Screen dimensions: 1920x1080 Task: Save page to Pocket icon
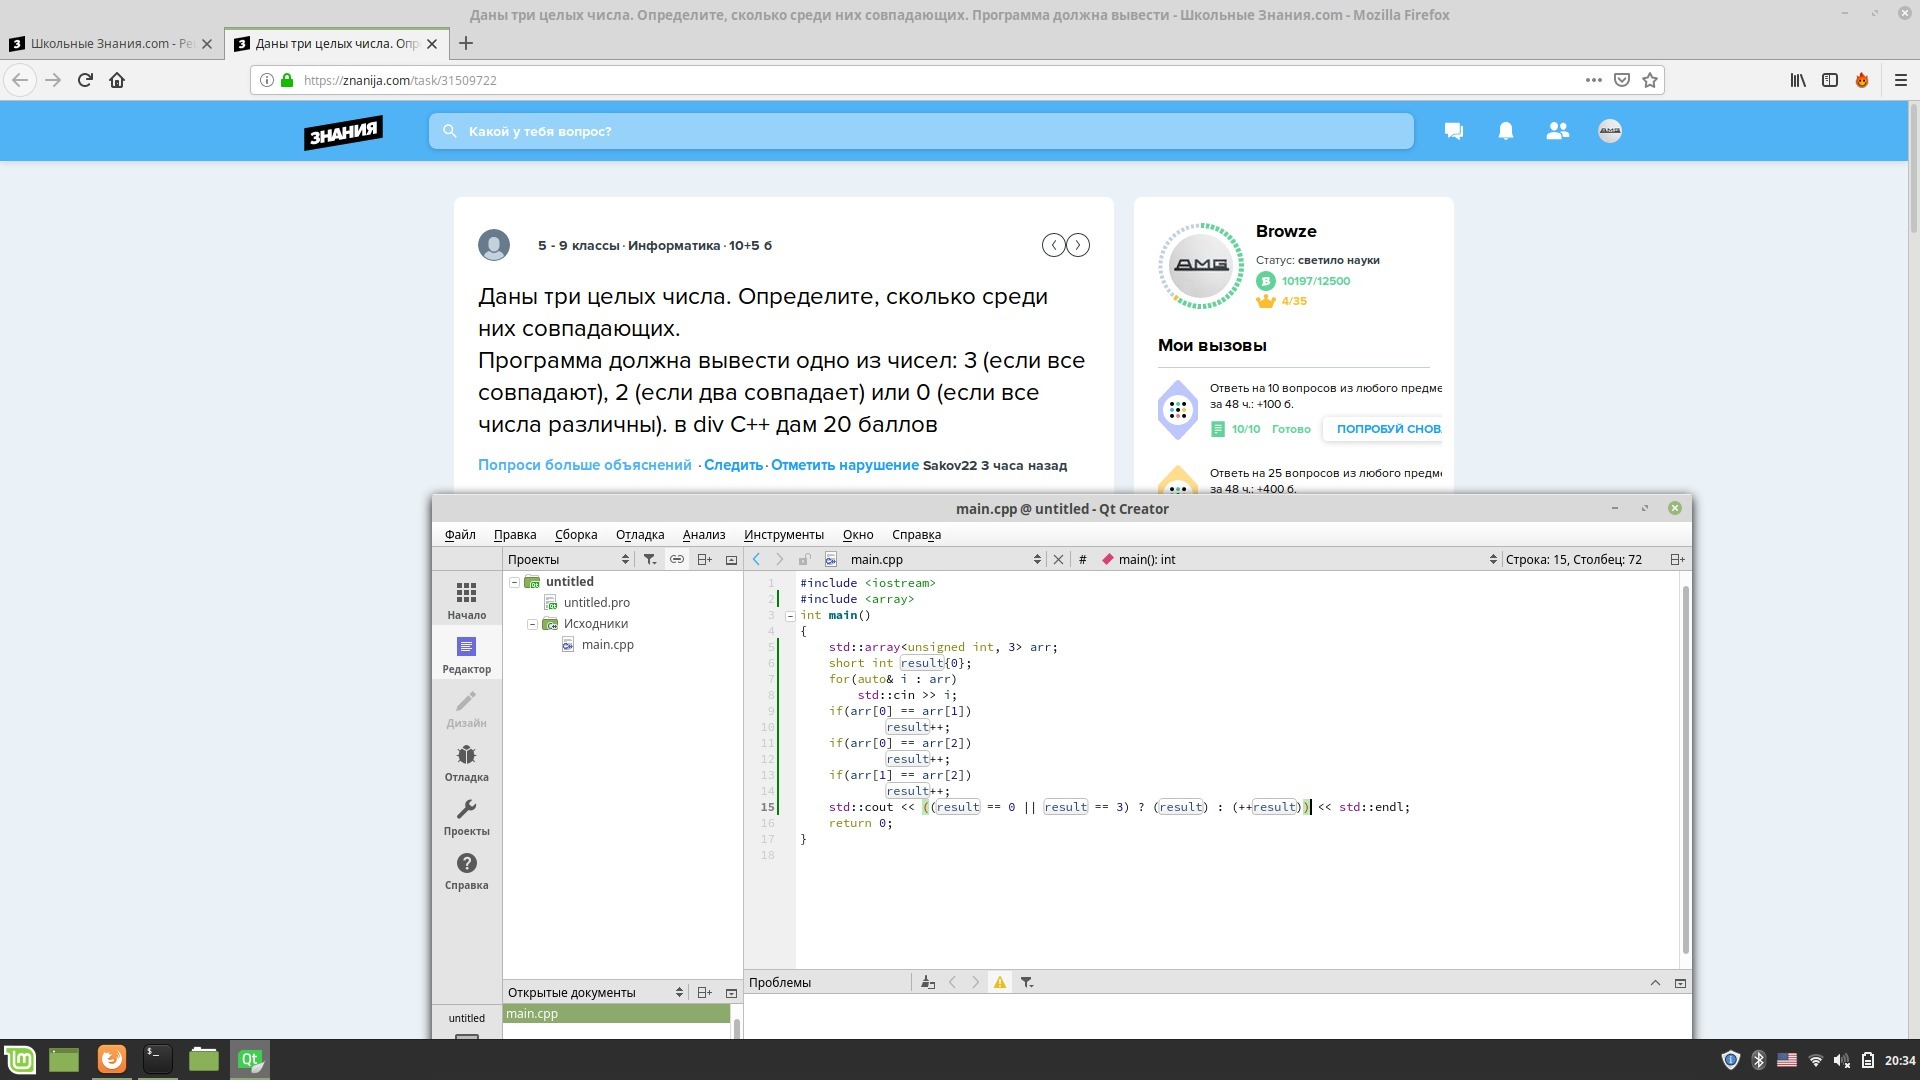[x=1622, y=80]
